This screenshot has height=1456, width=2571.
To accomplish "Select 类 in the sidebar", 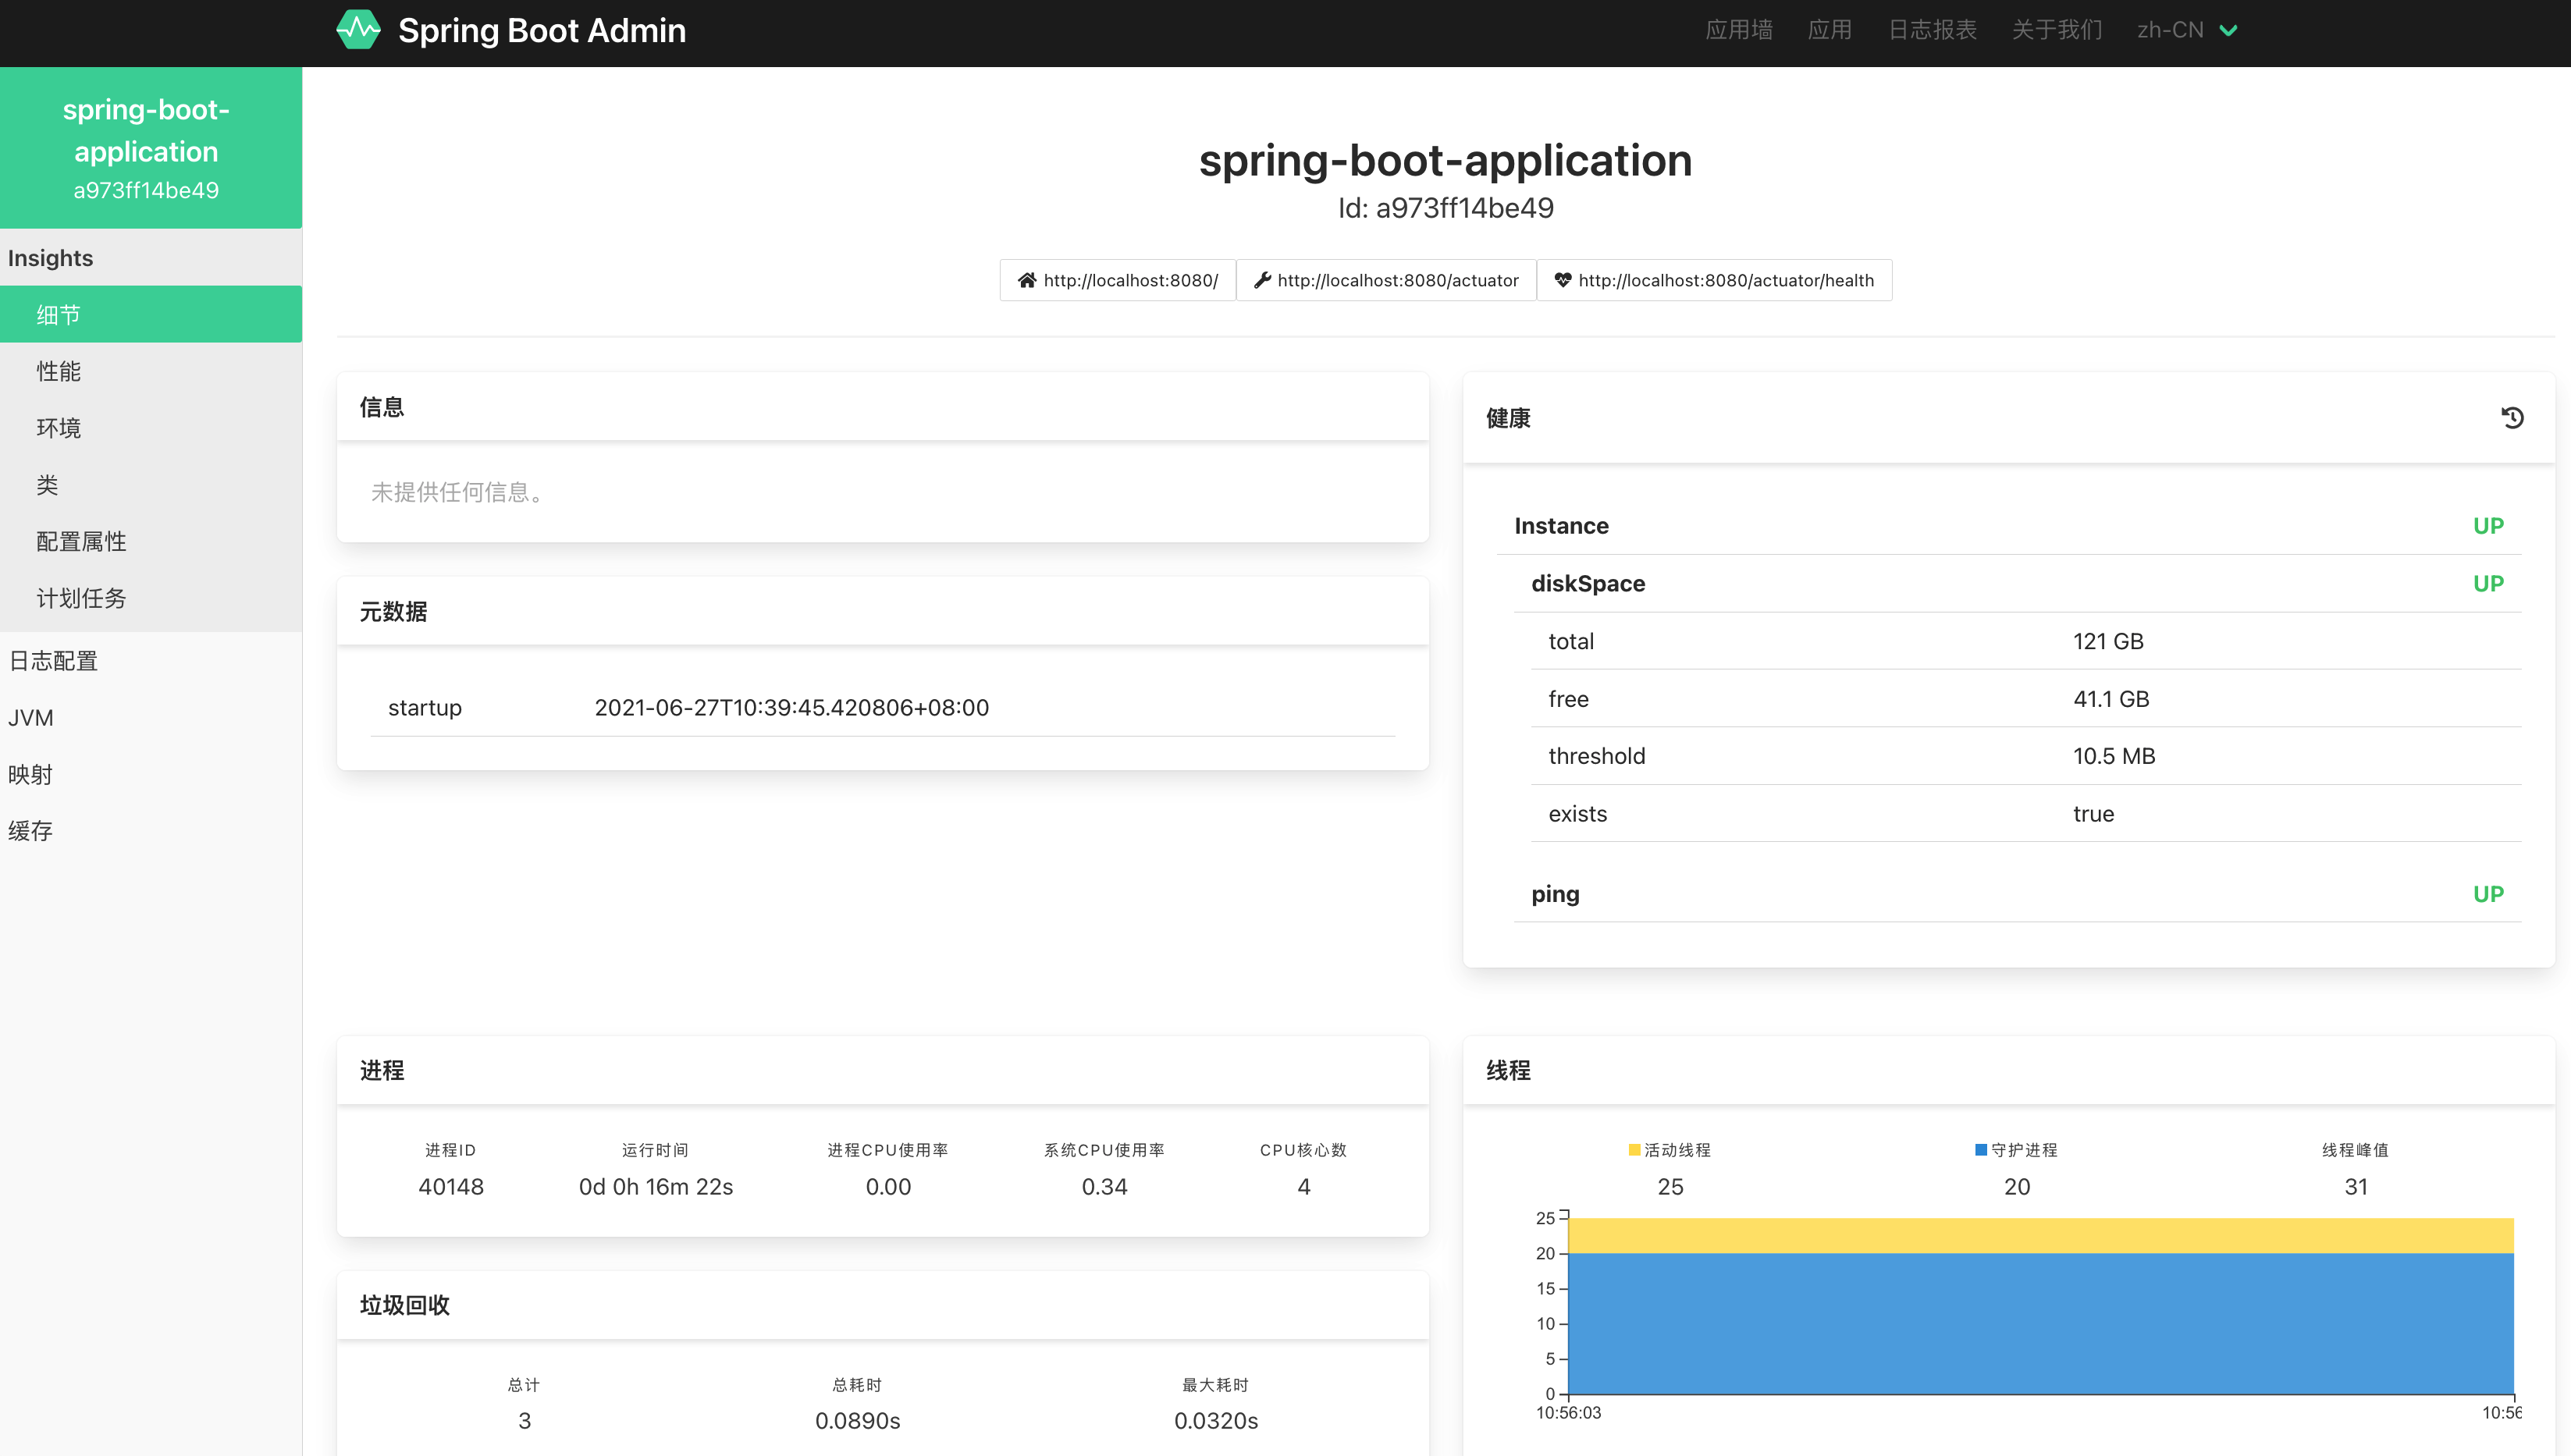I will tap(151, 485).
